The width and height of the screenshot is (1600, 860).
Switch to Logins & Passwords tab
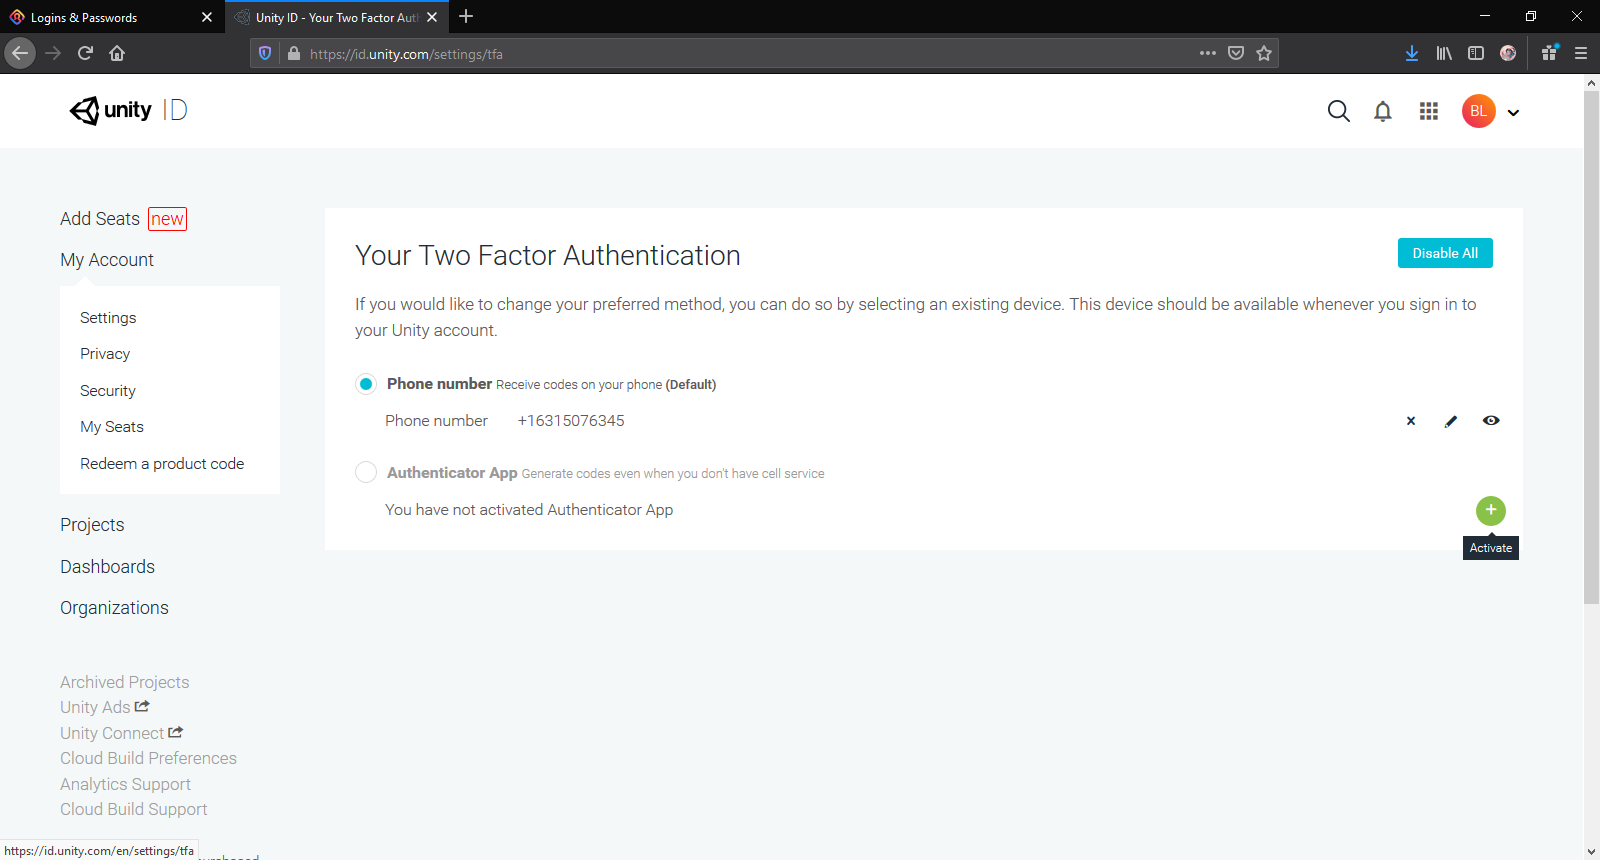point(110,17)
